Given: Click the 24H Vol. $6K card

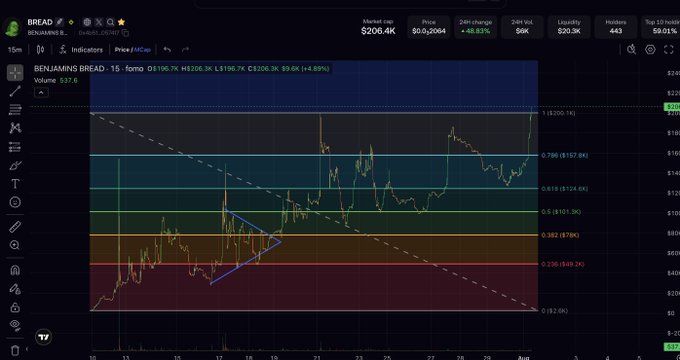Looking at the screenshot, I should coord(522,27).
